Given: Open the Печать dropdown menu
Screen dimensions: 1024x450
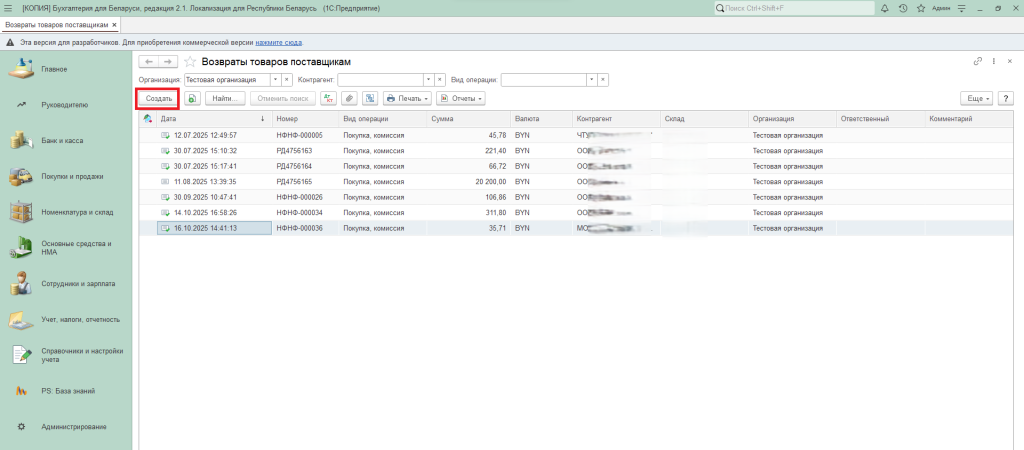Looking at the screenshot, I should pyautogui.click(x=407, y=99).
